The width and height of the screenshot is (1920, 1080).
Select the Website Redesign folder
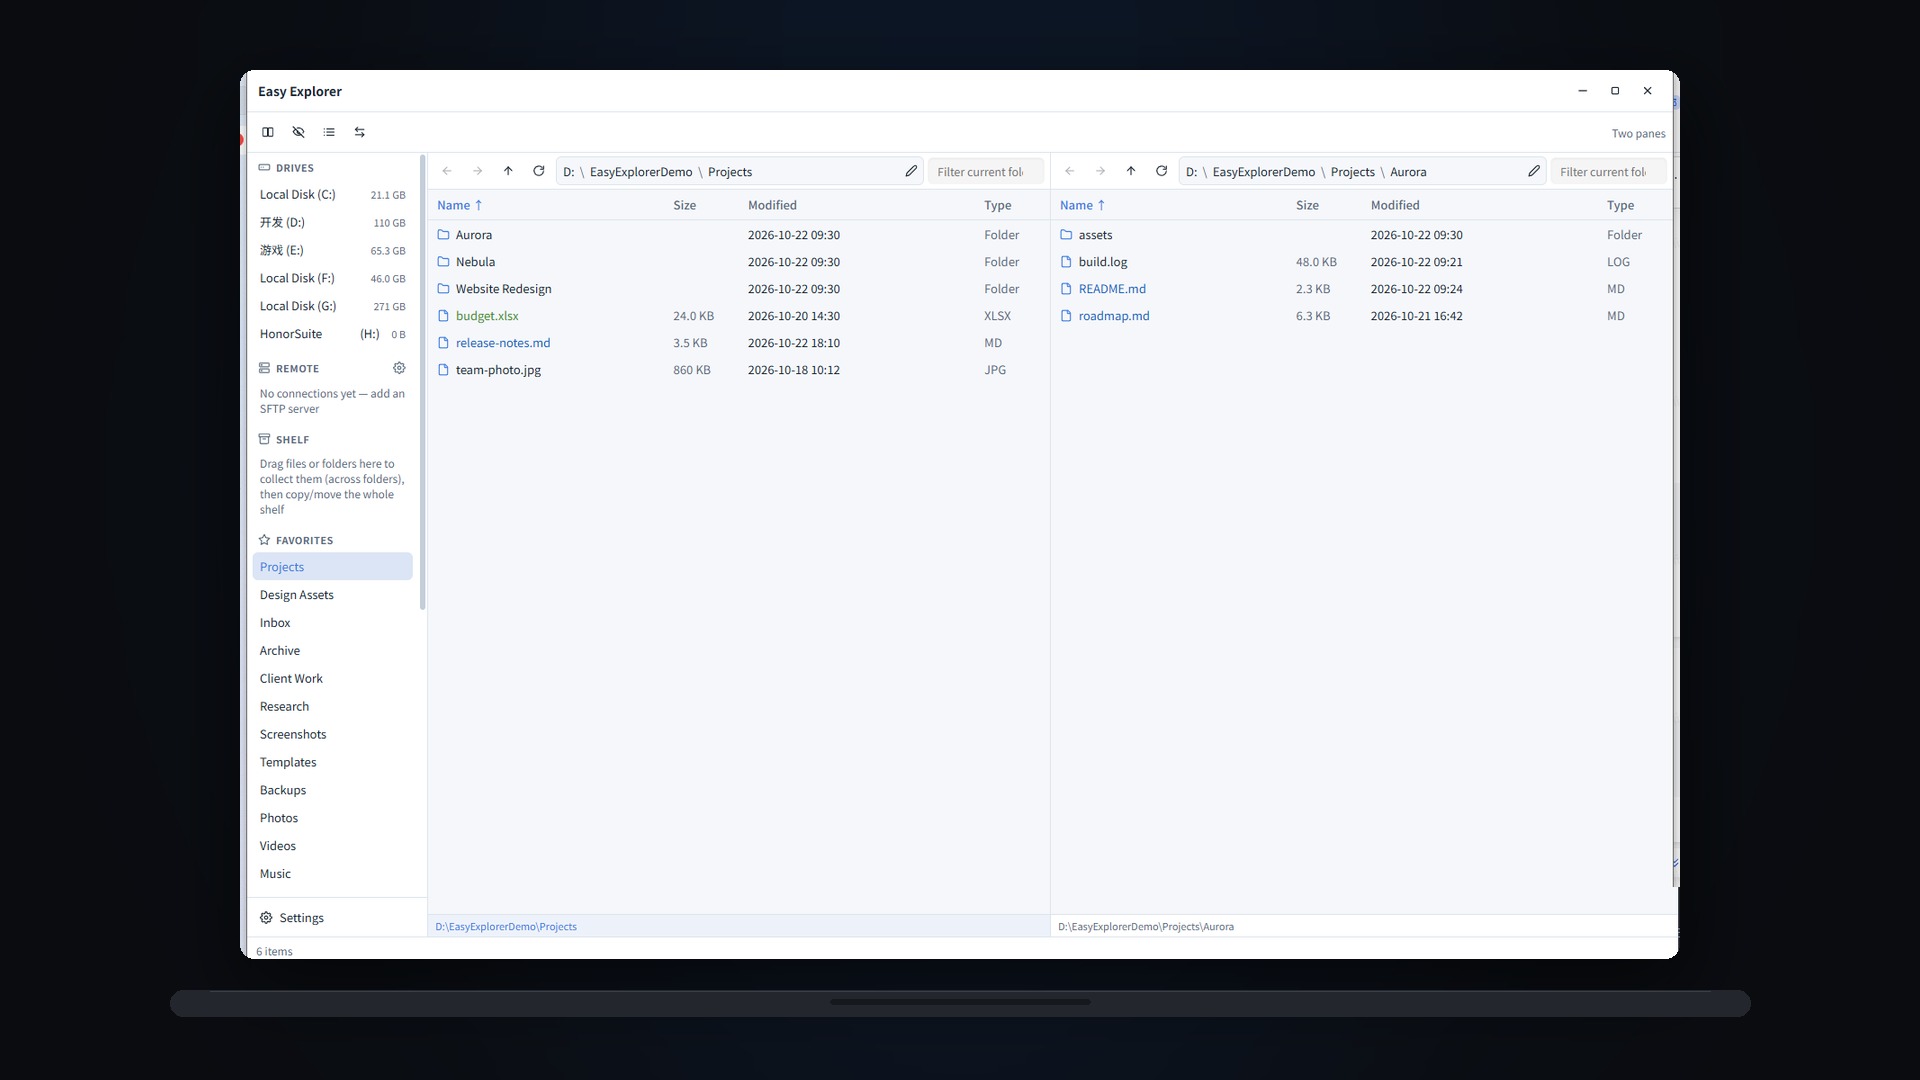pyautogui.click(x=739, y=289)
